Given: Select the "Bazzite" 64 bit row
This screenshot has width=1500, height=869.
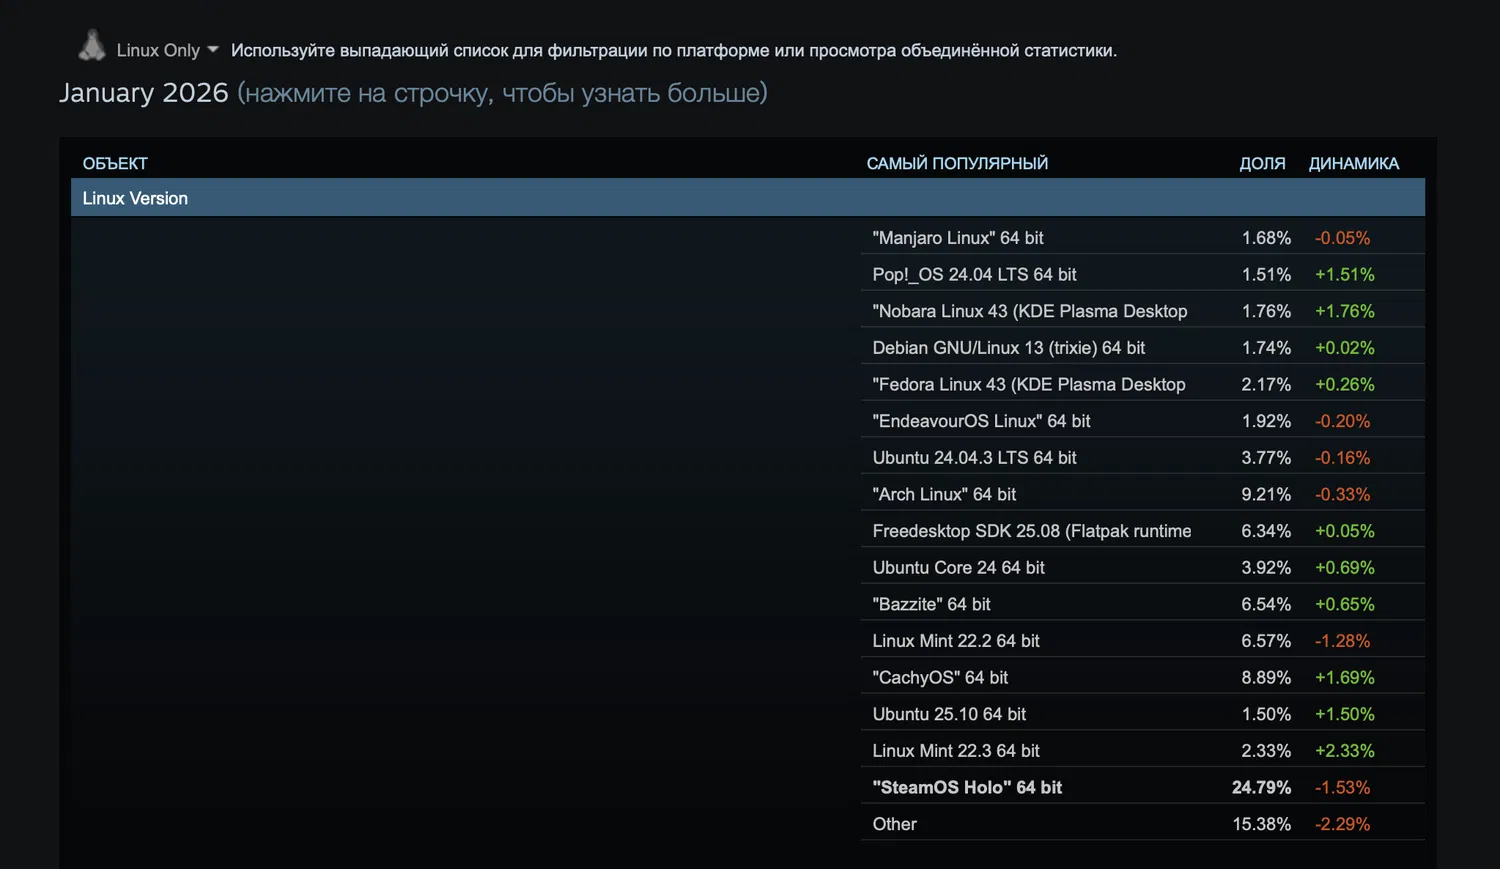Looking at the screenshot, I should [931, 604].
